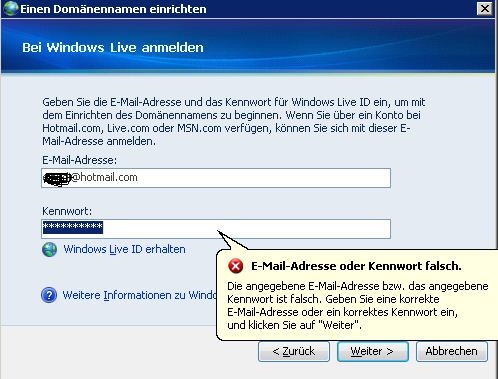
Task: Open the Windows Live ID erhalten link
Action: tap(124, 249)
